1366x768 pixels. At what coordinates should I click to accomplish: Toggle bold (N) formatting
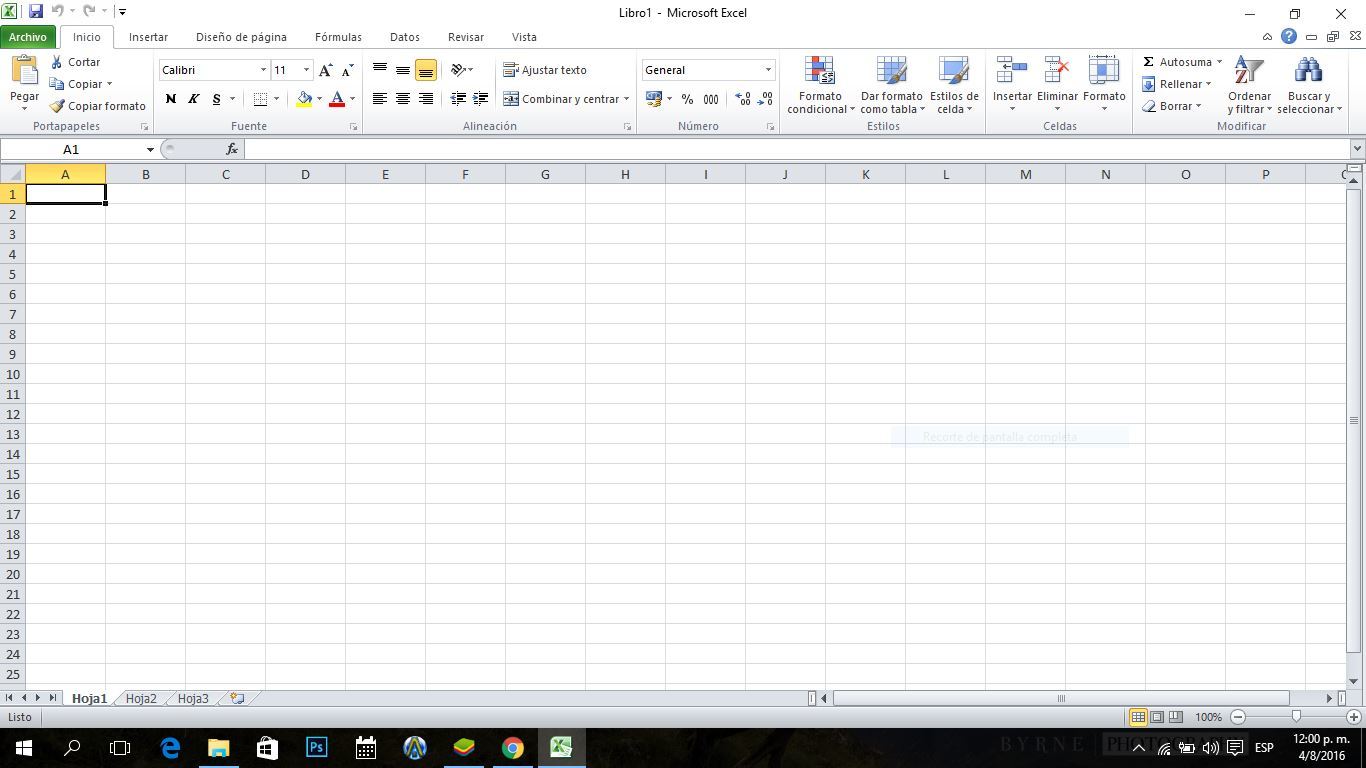pyautogui.click(x=171, y=99)
